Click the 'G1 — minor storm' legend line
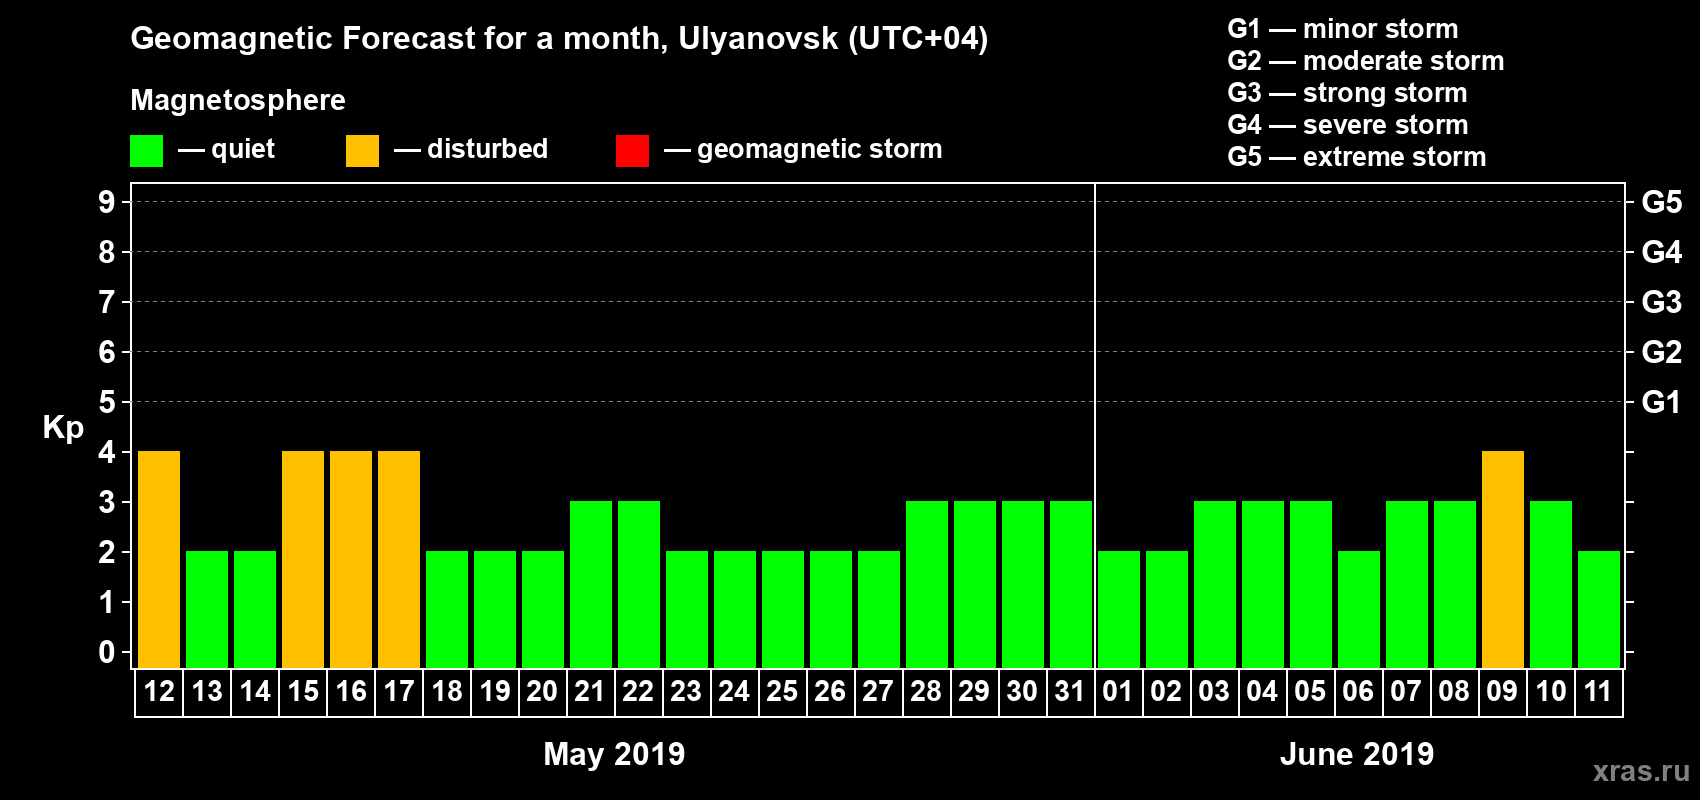The height and width of the screenshot is (800, 1700). coord(1343,29)
